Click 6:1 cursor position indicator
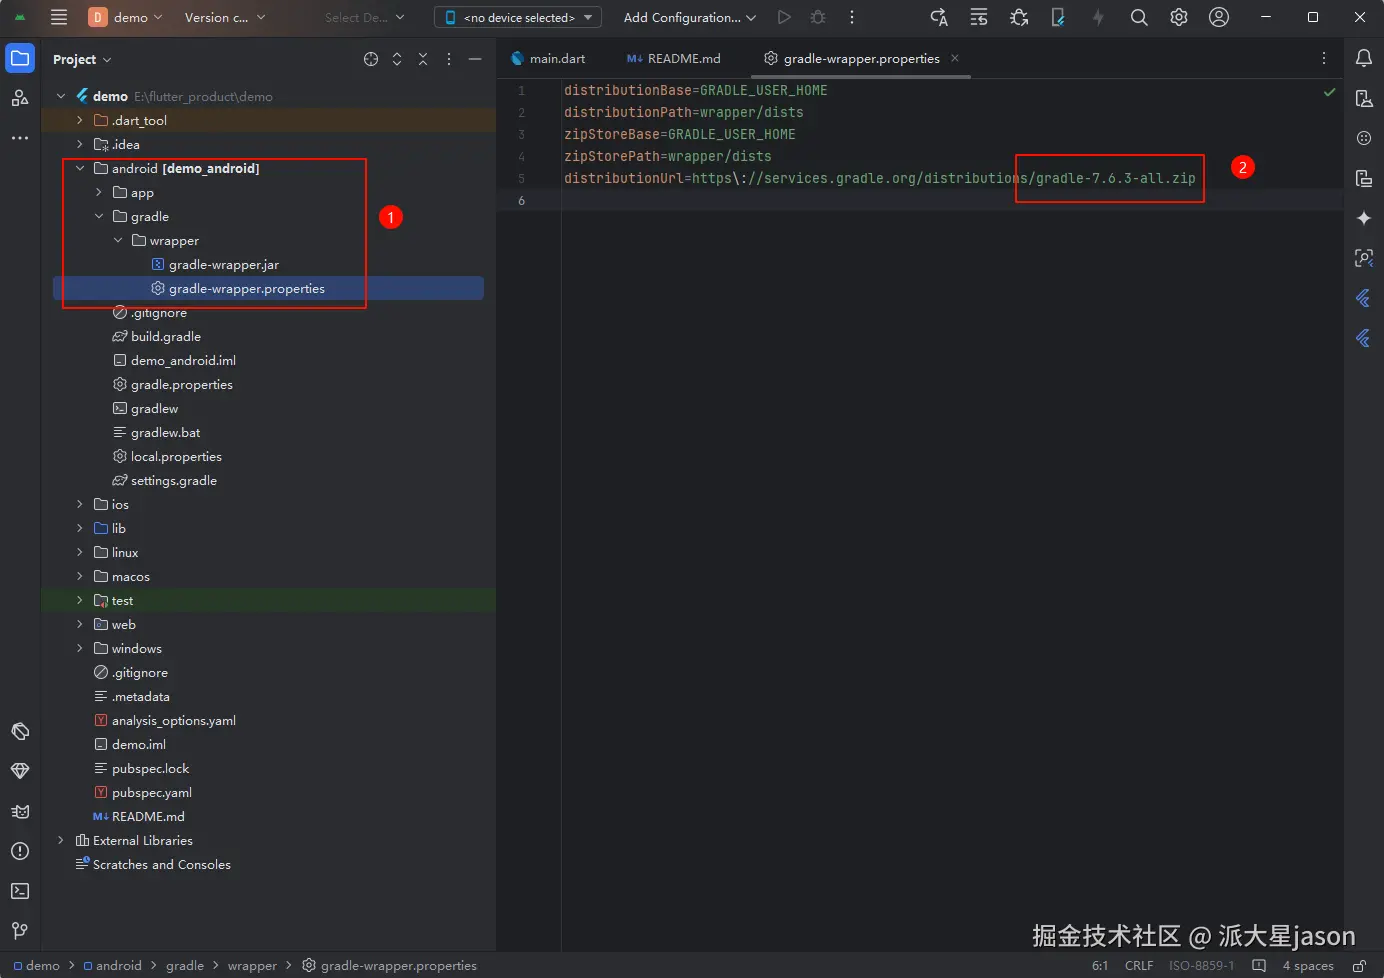This screenshot has height=978, width=1384. click(x=1100, y=965)
